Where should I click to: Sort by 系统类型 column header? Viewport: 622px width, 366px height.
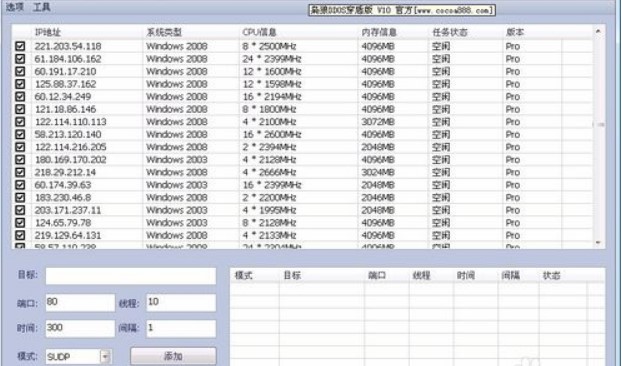pos(164,33)
